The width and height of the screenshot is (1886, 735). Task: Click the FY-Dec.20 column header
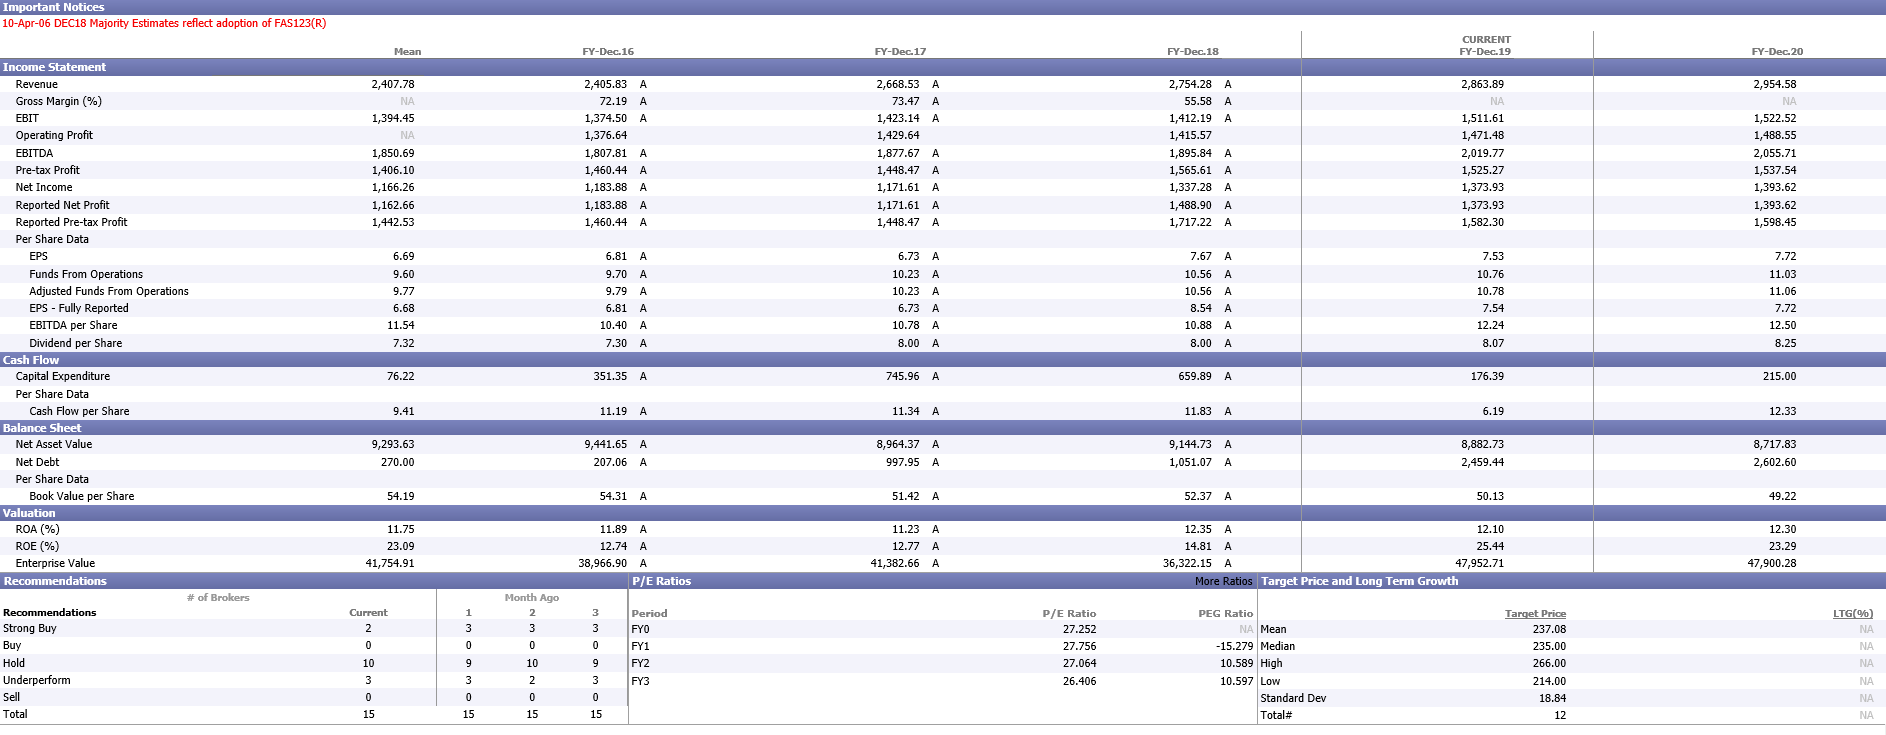pyautogui.click(x=1777, y=51)
